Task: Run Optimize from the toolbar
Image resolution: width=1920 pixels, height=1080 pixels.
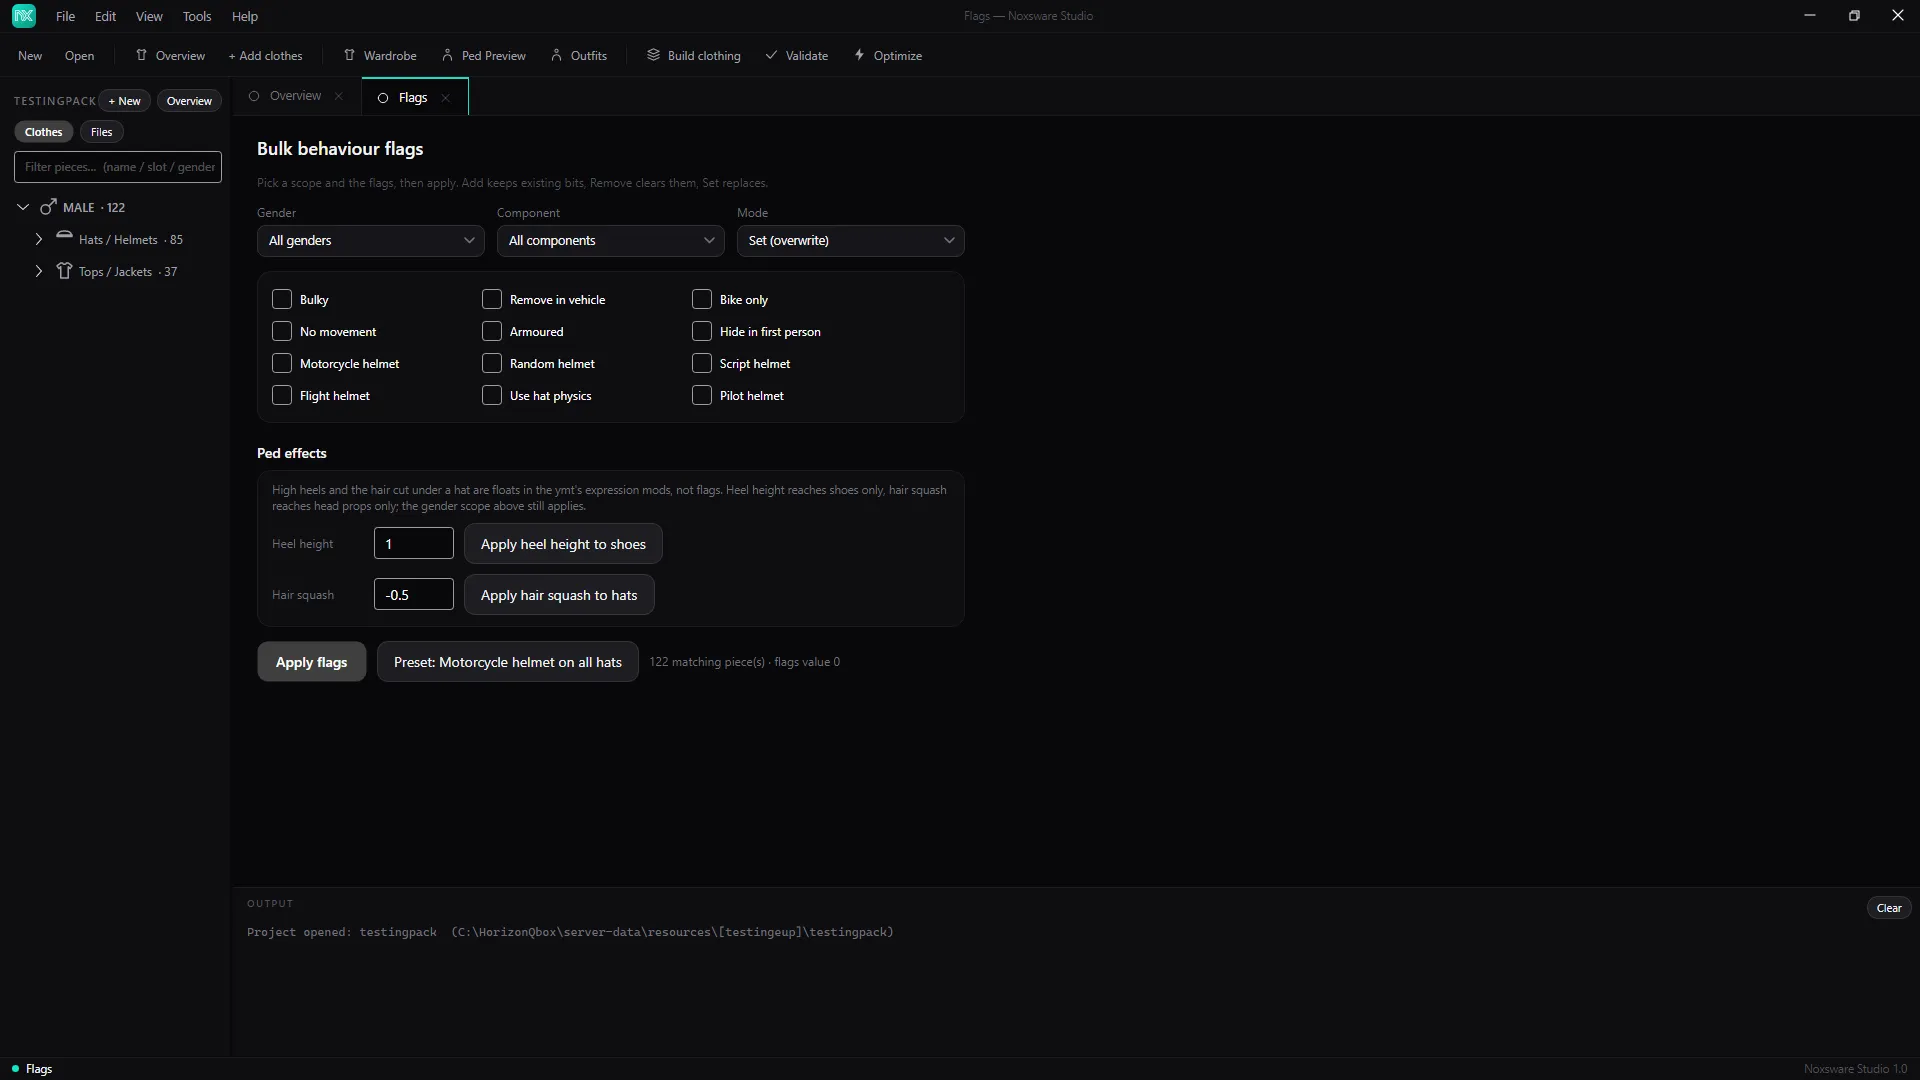Action: point(888,56)
